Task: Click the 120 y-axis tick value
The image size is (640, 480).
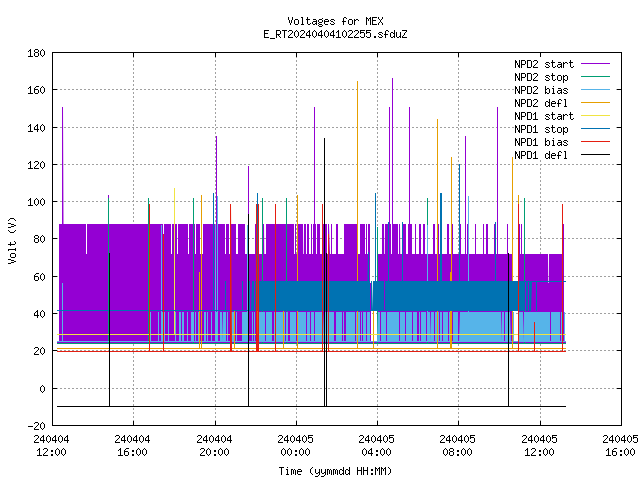Action: click(36, 165)
